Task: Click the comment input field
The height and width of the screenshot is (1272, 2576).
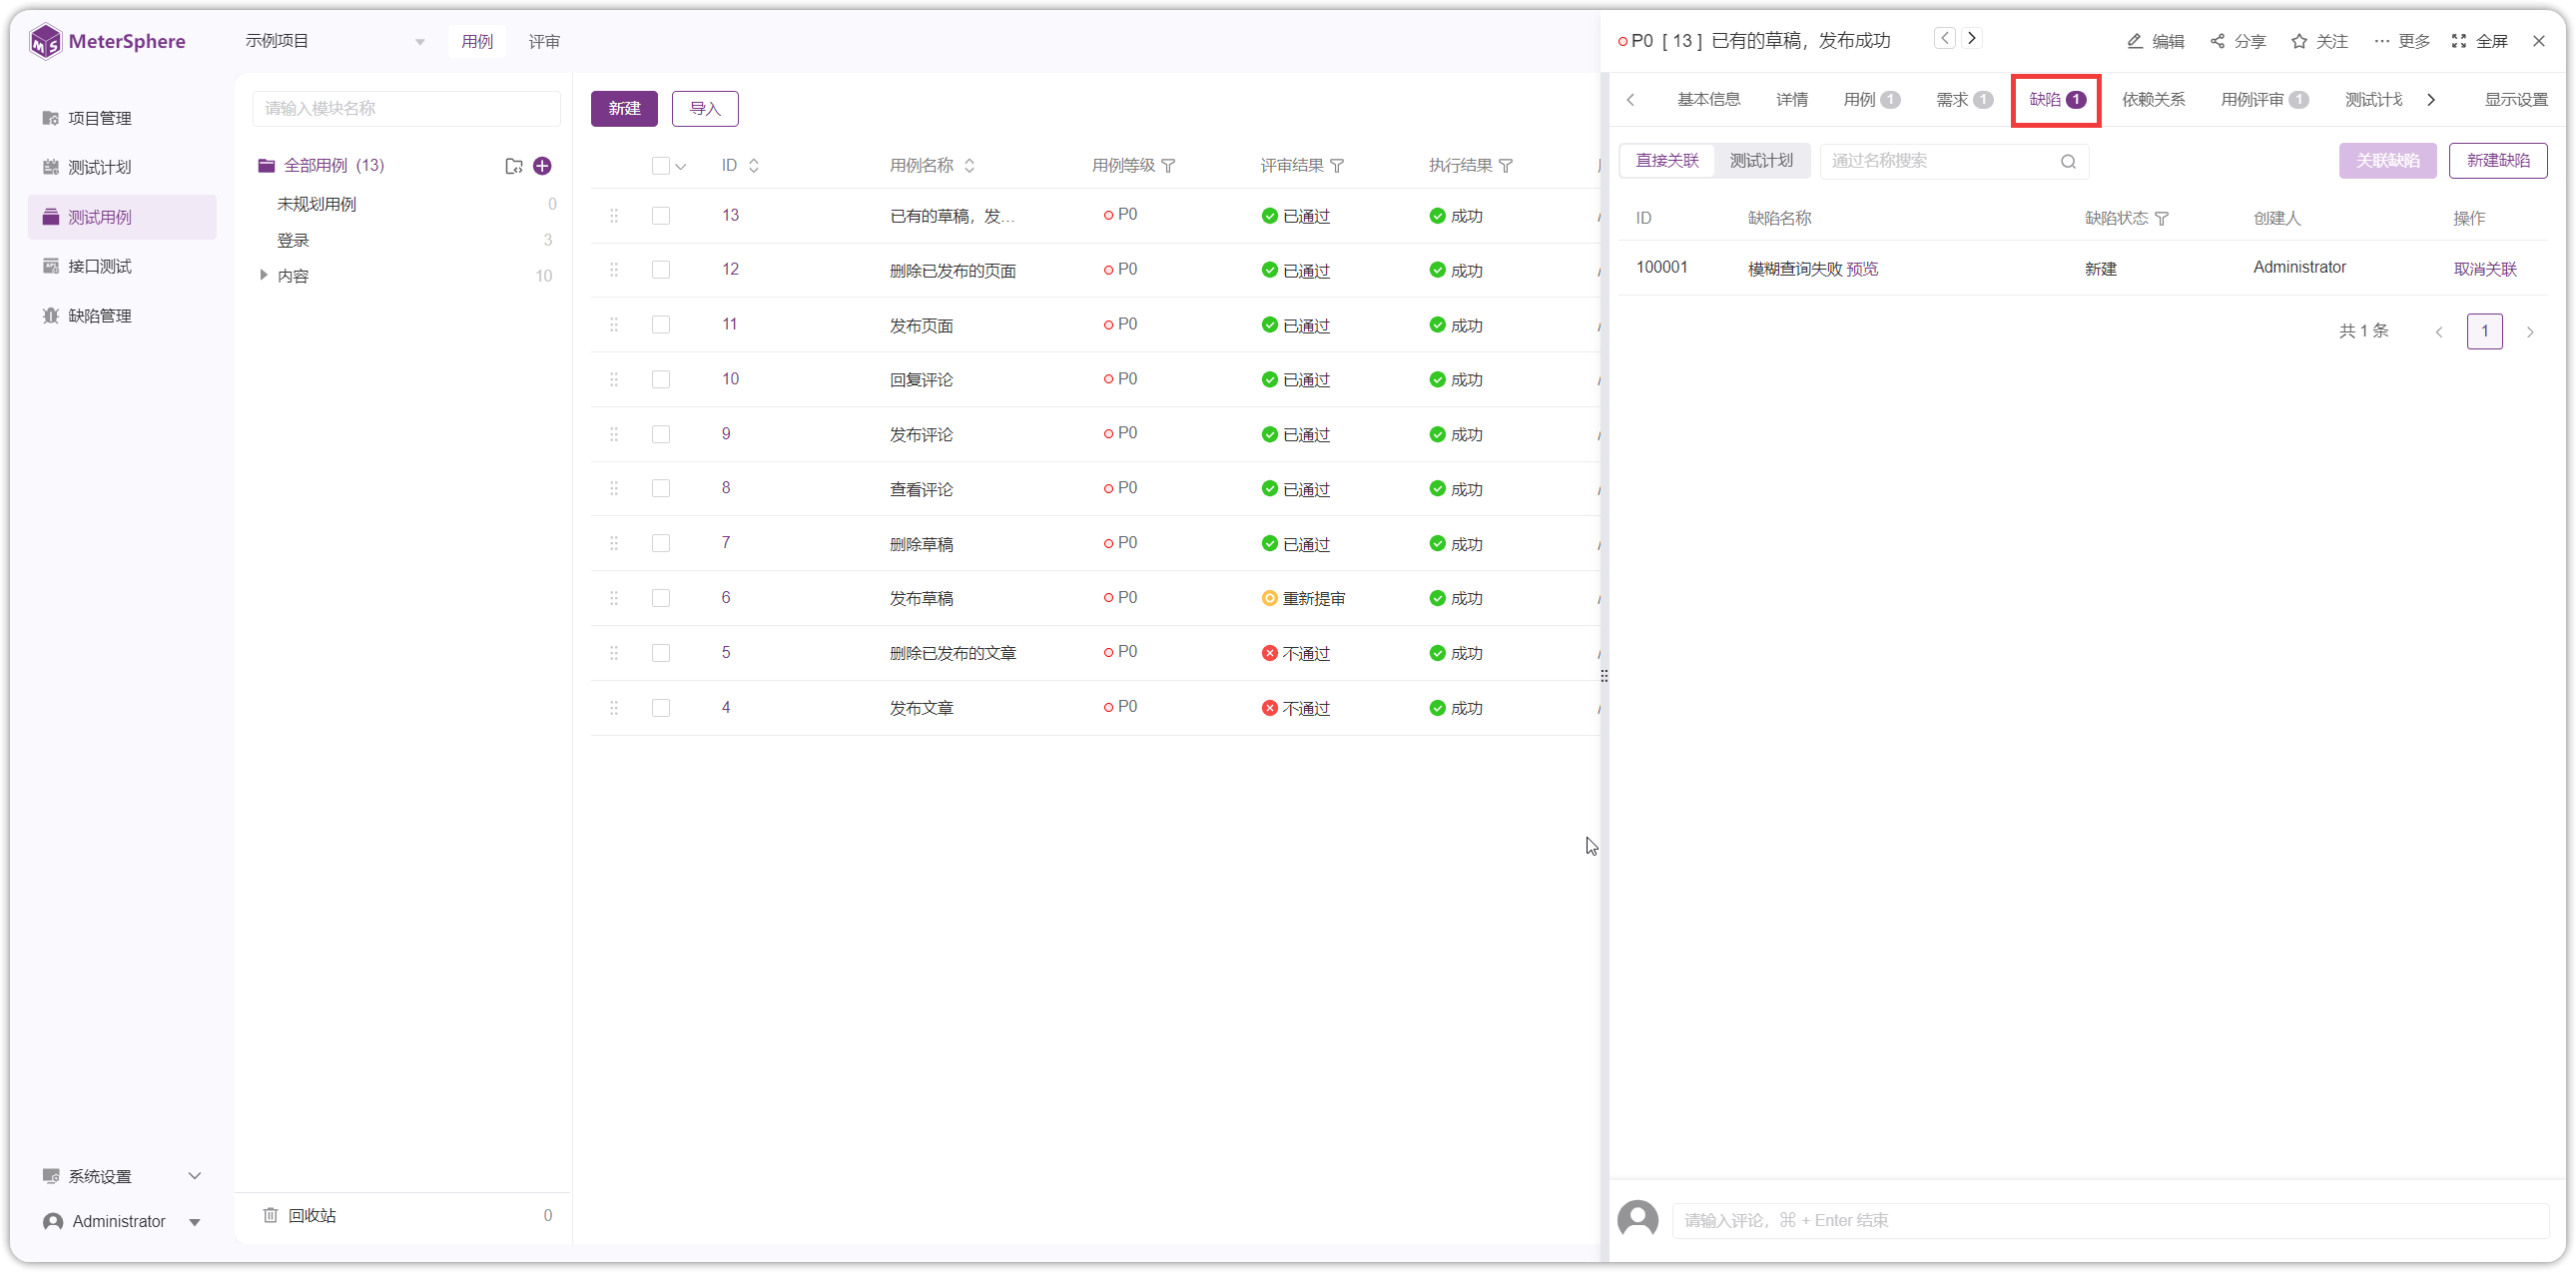Action: pyautogui.click(x=2110, y=1220)
